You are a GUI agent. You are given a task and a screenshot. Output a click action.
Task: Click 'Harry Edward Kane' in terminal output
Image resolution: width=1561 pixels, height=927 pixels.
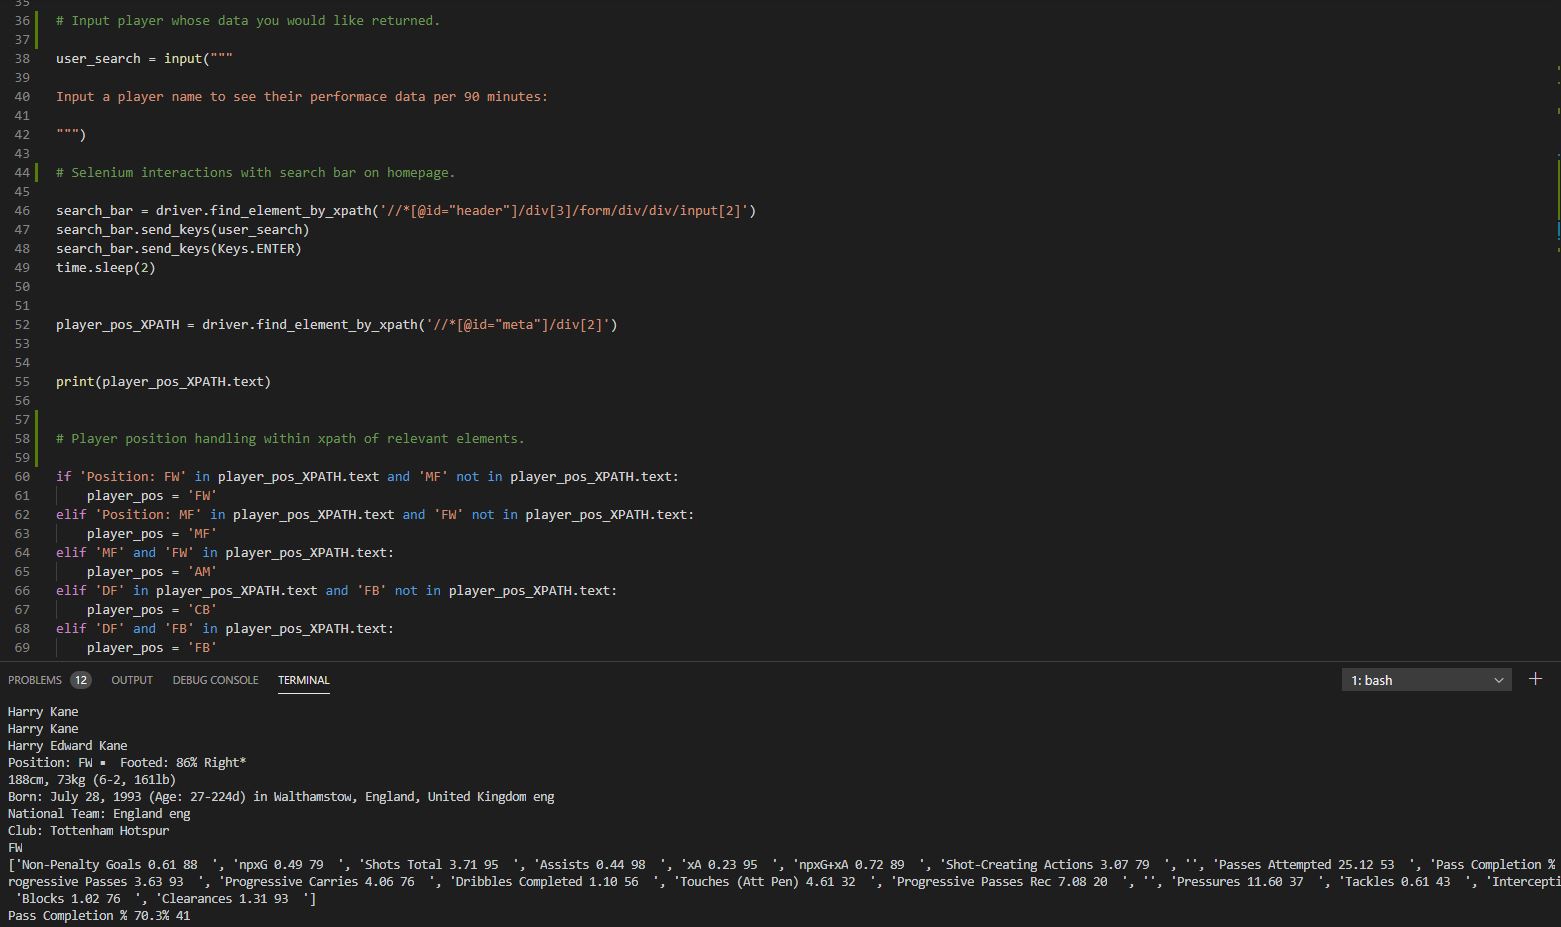(67, 746)
